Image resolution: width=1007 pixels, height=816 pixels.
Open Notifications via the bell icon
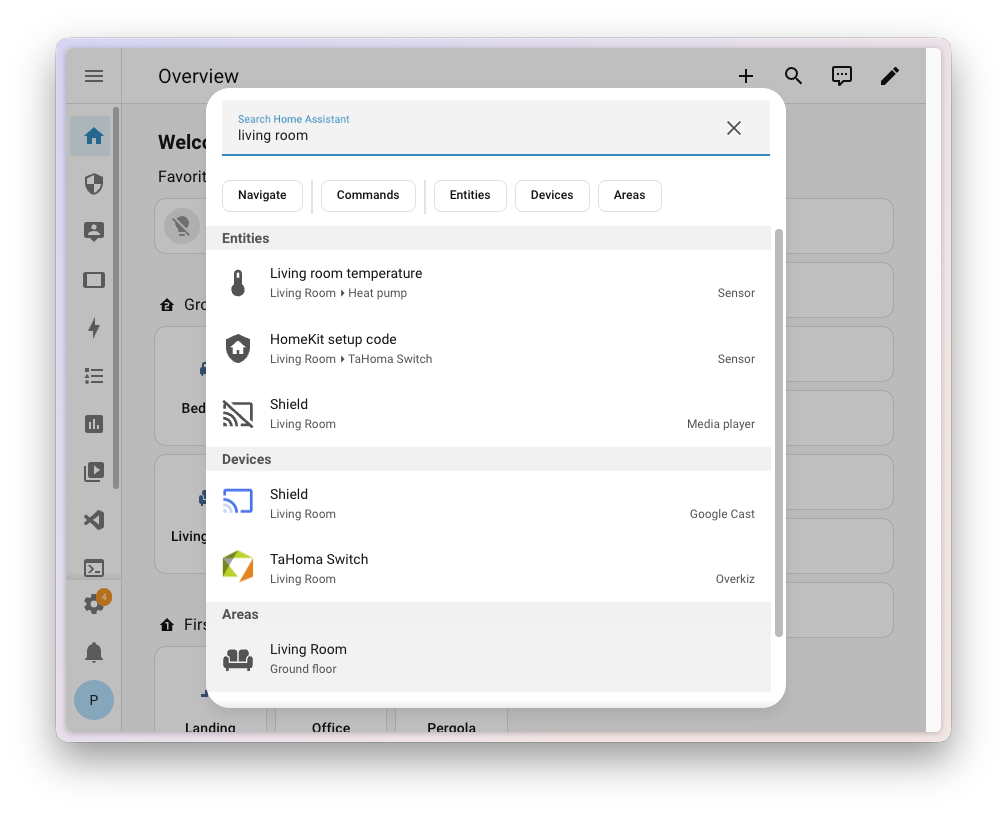pos(93,652)
